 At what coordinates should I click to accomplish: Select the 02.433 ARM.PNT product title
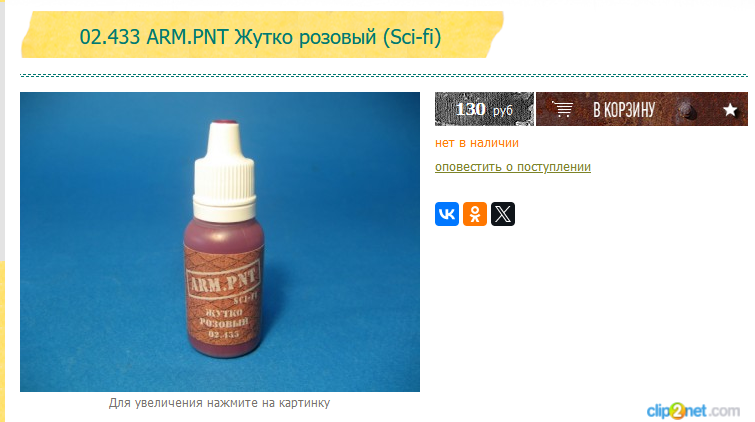coord(260,37)
